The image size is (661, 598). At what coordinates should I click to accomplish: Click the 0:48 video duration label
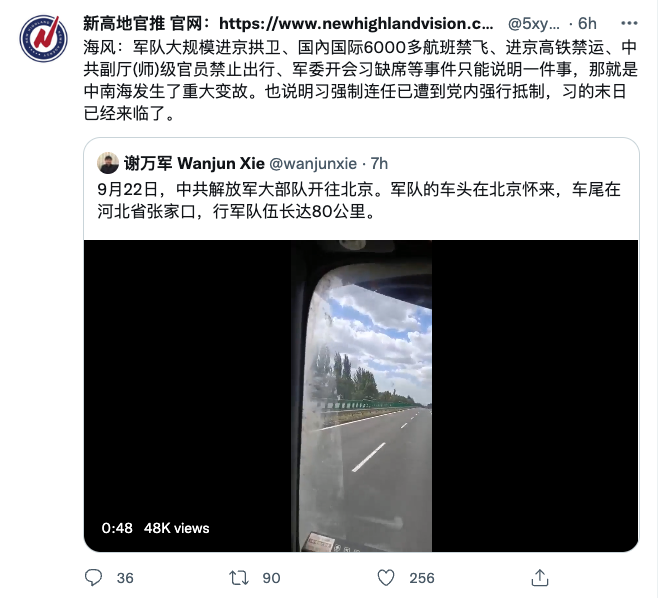pos(117,528)
